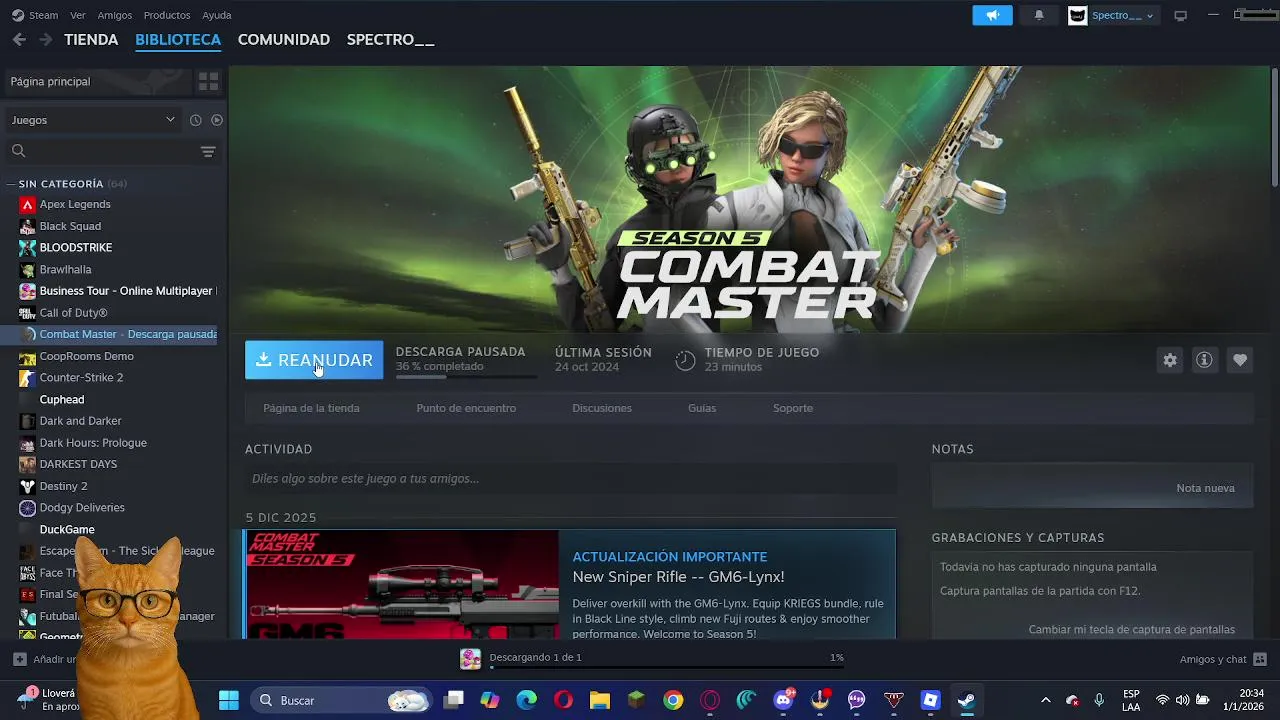Open the Amigos menu

pos(115,15)
